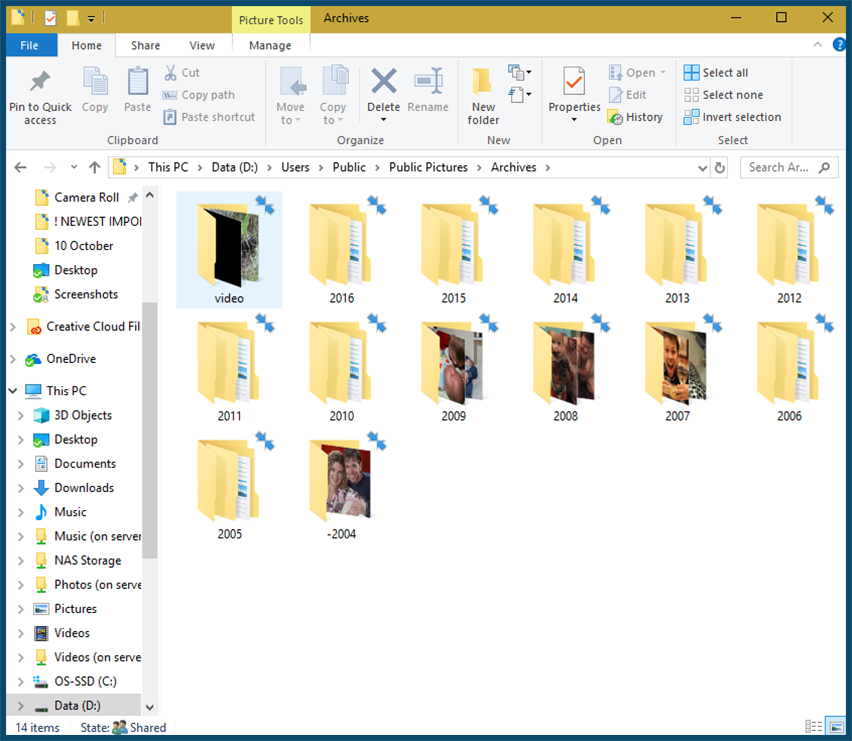Click the Picture Tools contextual tab
Image resolution: width=852 pixels, height=741 pixels.
[x=271, y=20]
